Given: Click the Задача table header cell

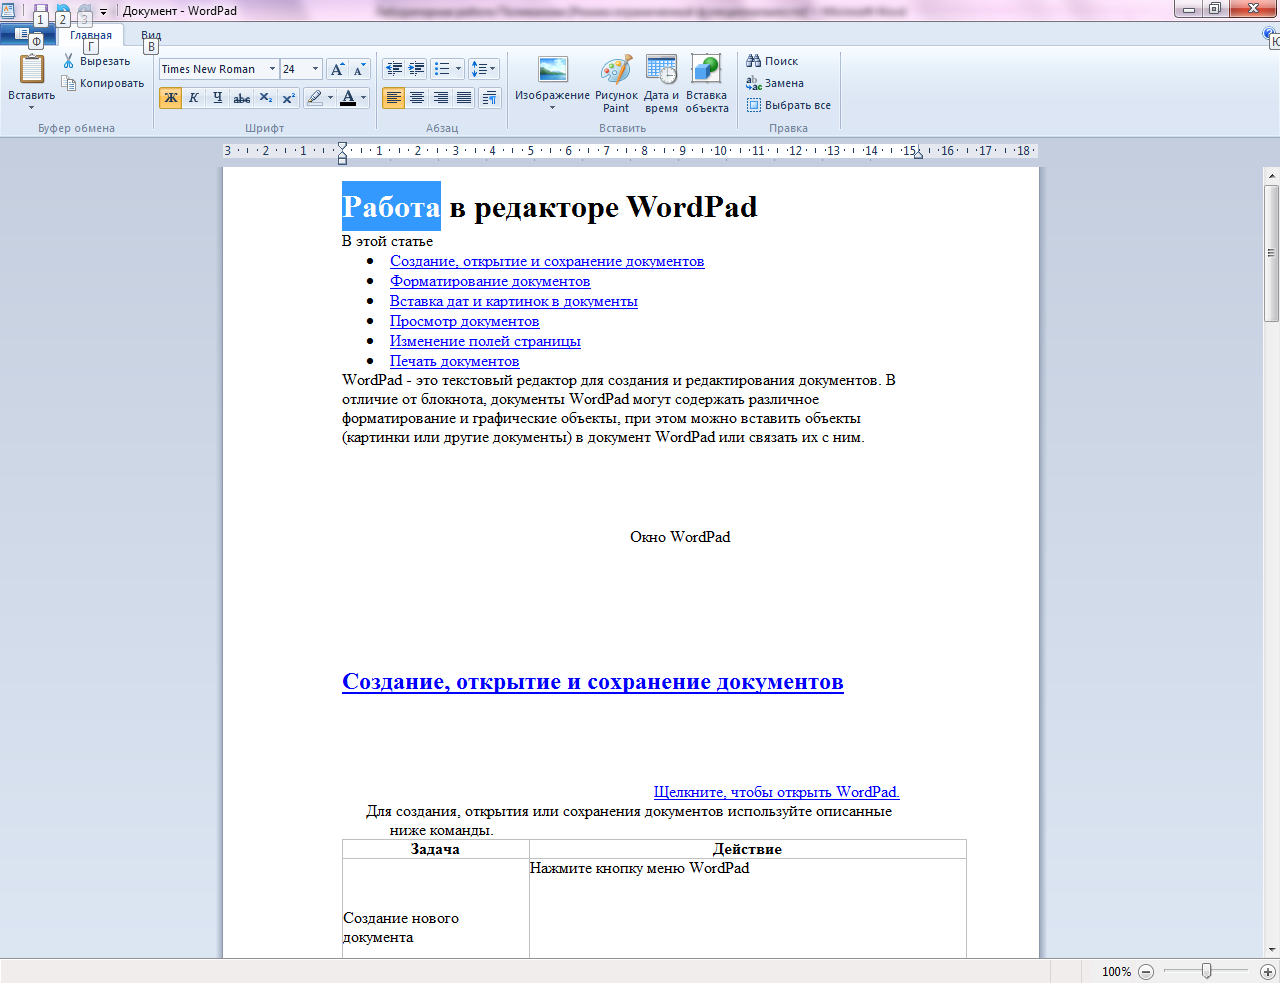Looking at the screenshot, I should [435, 849].
